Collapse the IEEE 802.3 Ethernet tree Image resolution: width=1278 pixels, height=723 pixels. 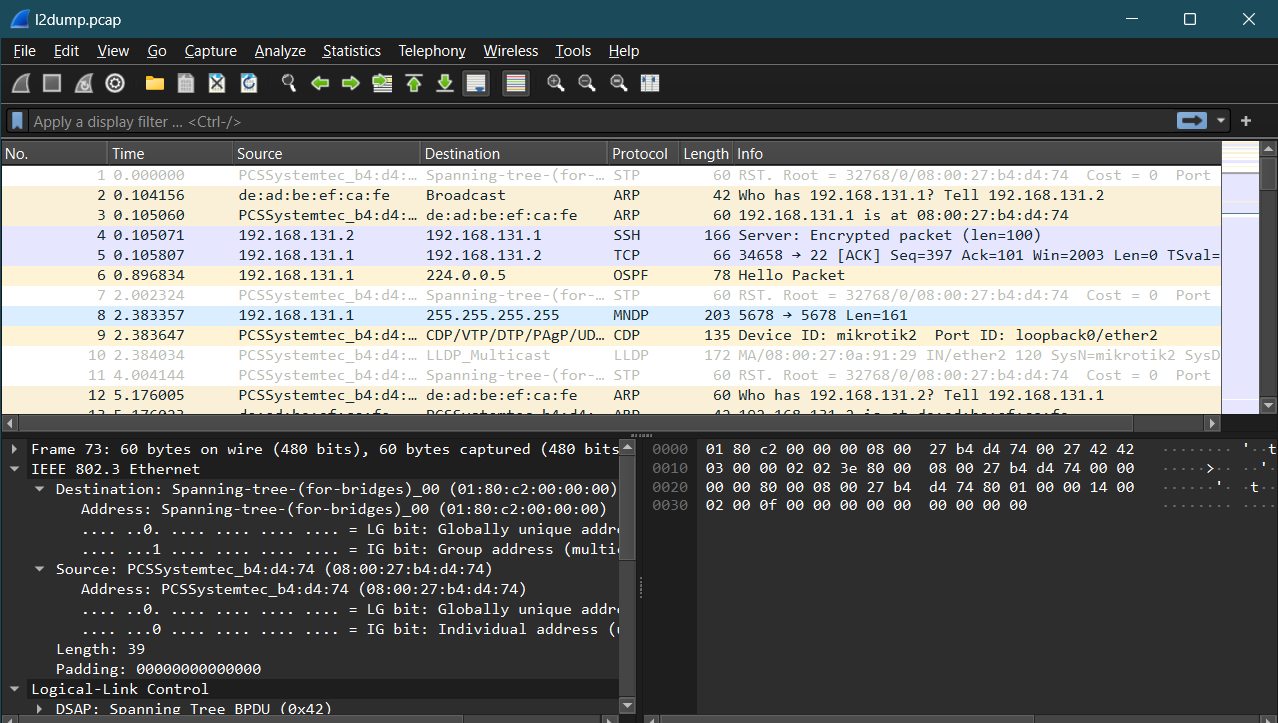click(x=15, y=469)
